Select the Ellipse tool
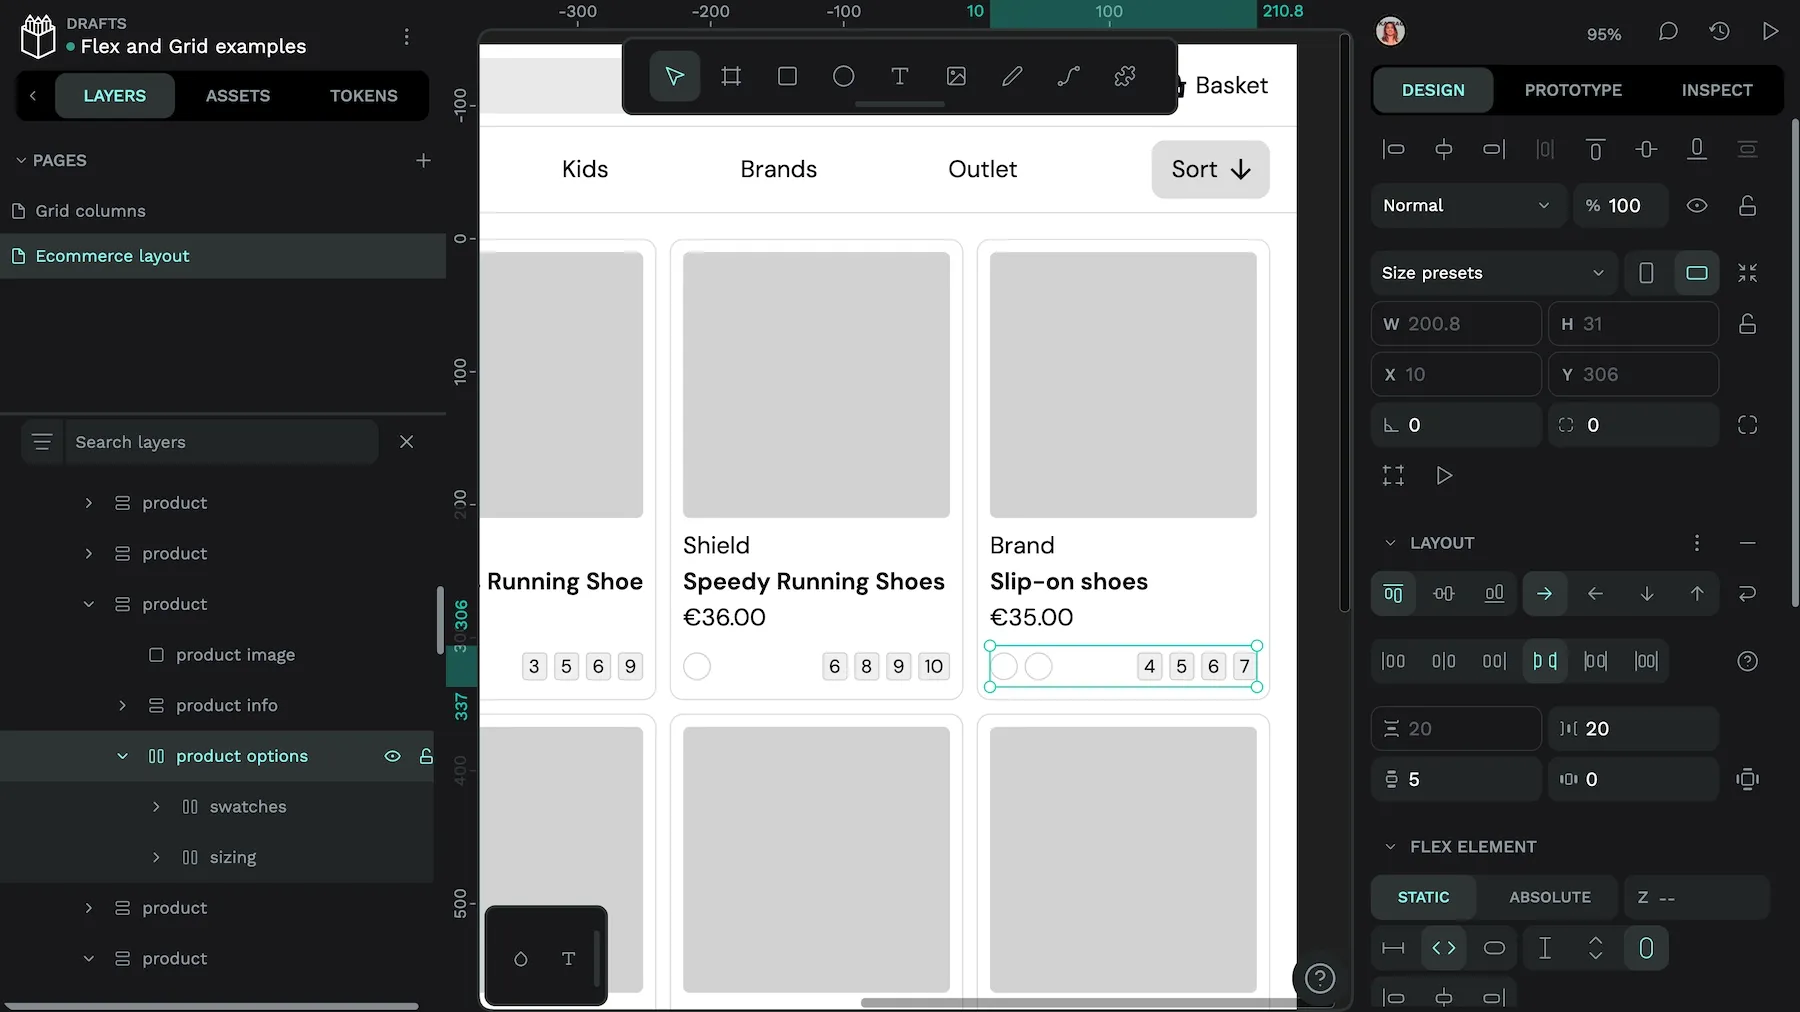Viewport: 1800px width, 1012px height. click(843, 77)
